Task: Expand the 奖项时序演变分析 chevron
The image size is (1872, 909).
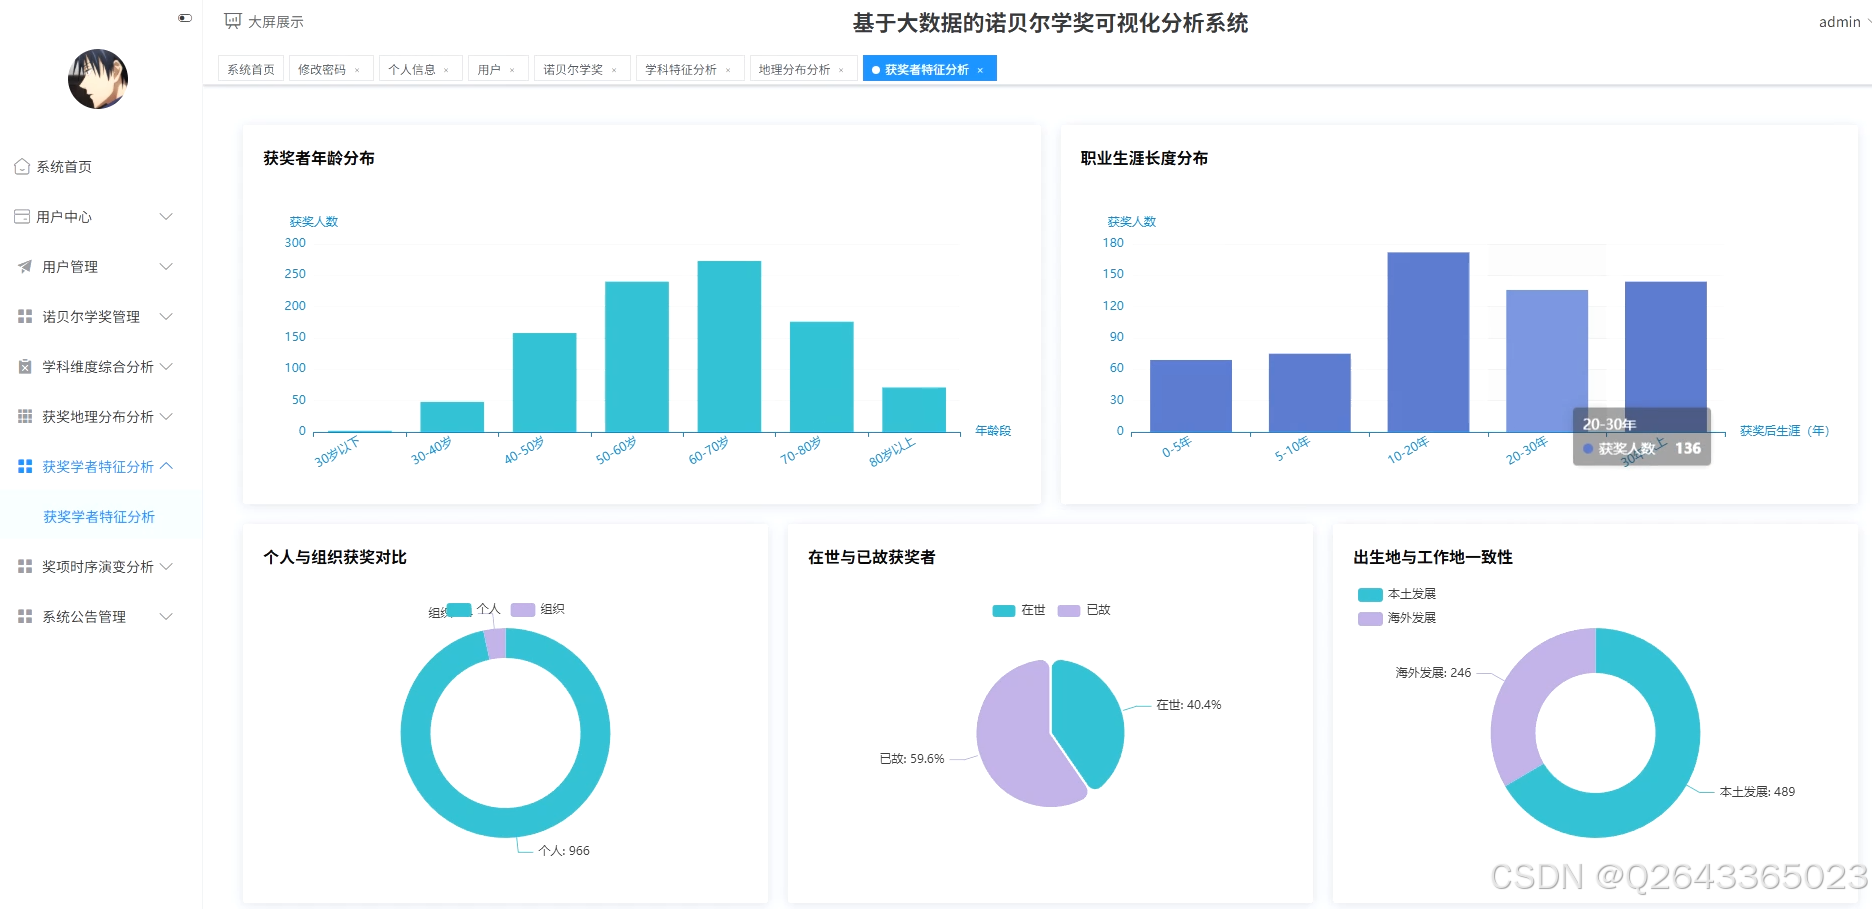Action: coord(167,566)
